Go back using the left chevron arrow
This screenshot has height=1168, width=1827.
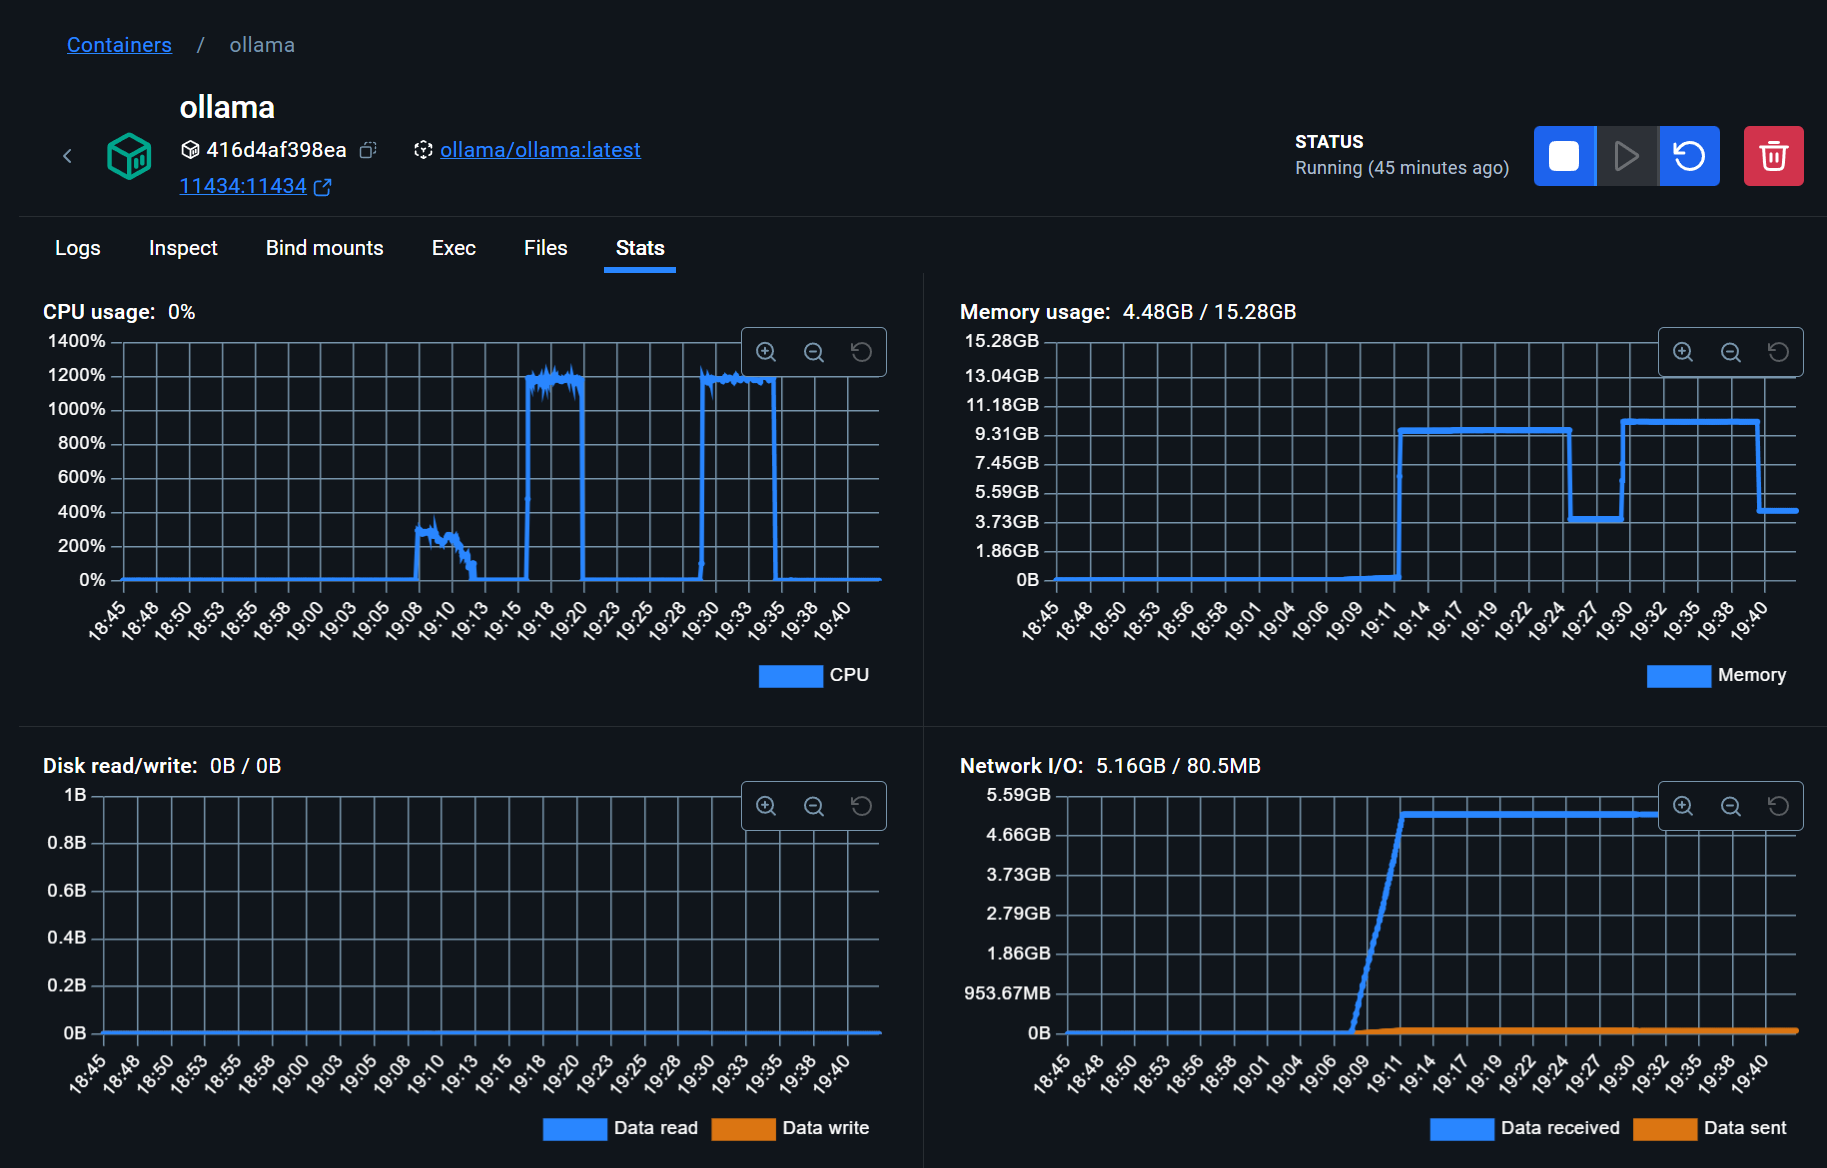click(x=67, y=156)
